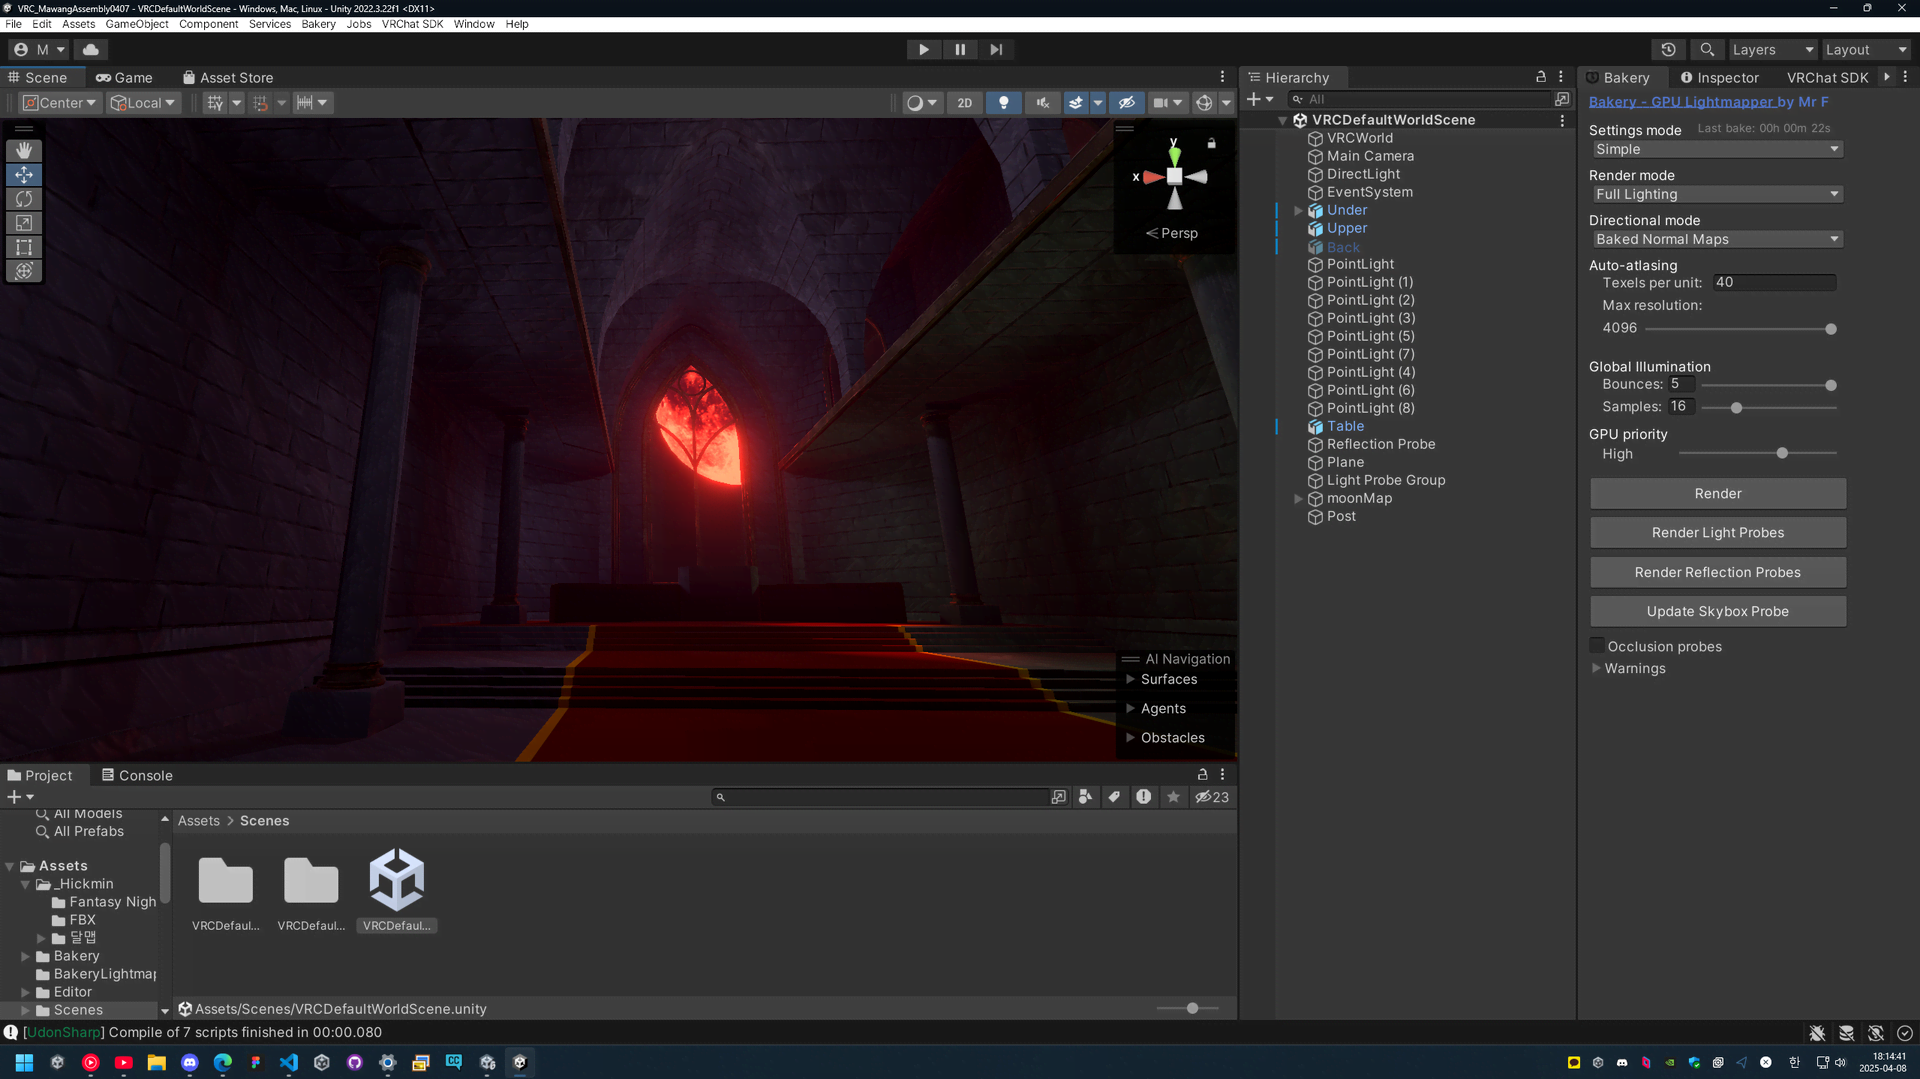Toggle 2D view mode
This screenshot has height=1079, width=1920.
click(x=964, y=103)
